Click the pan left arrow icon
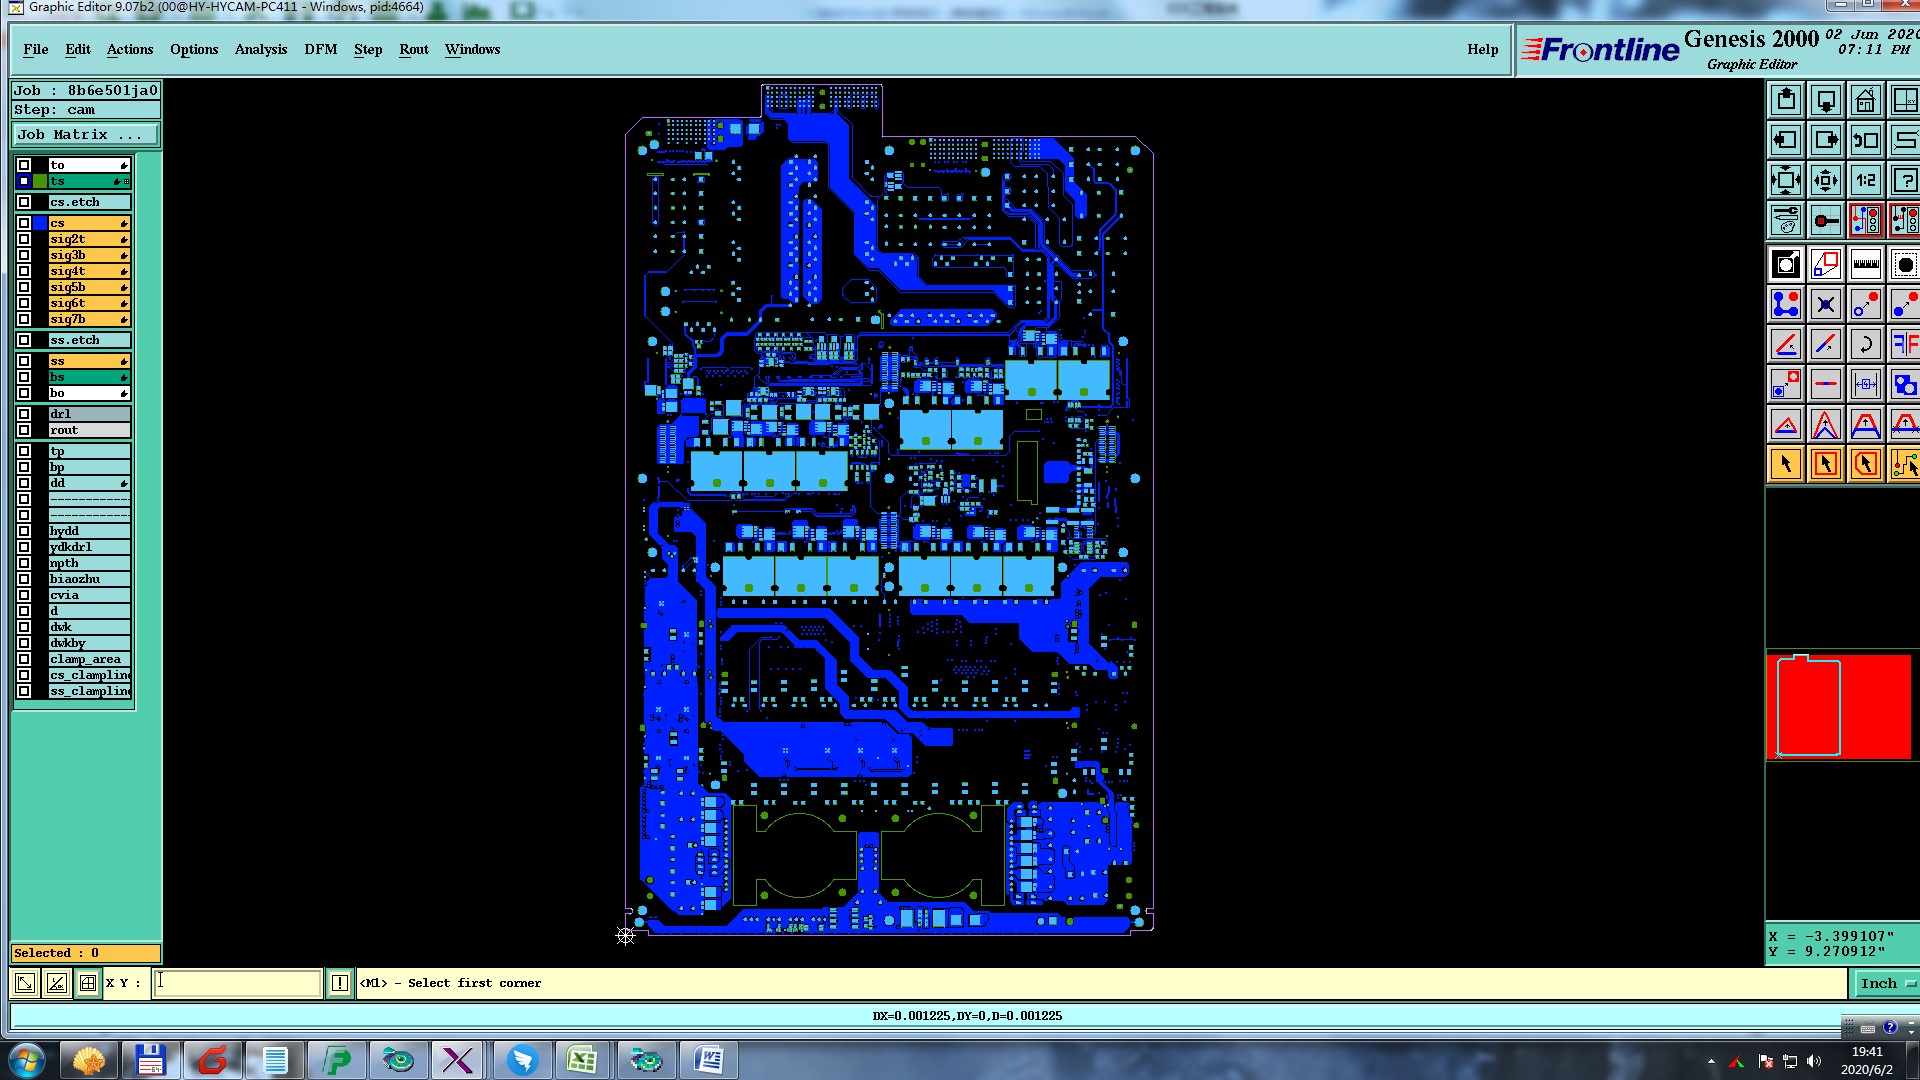This screenshot has height=1080, width=1920. pos(1786,141)
